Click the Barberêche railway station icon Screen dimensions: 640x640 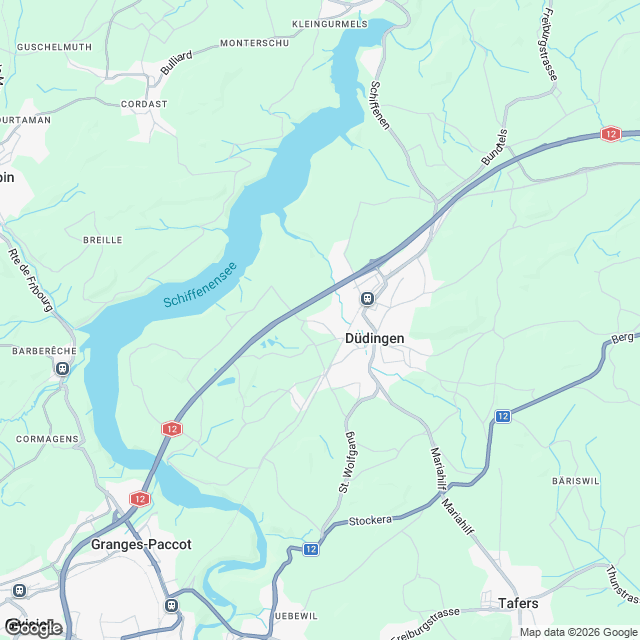pyautogui.click(x=62, y=369)
